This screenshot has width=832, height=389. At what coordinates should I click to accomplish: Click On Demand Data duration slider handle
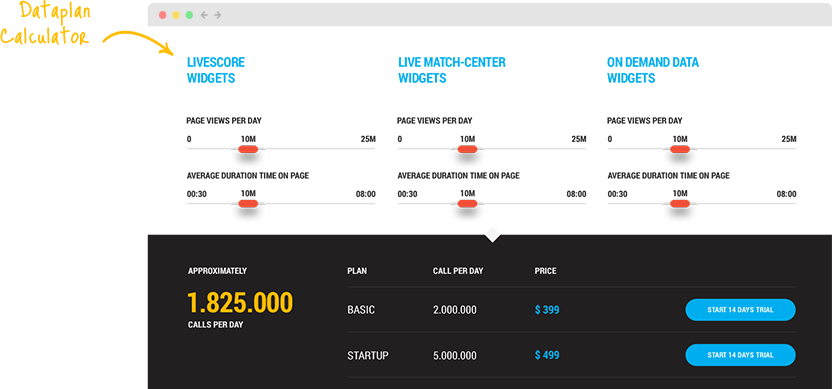click(x=680, y=203)
